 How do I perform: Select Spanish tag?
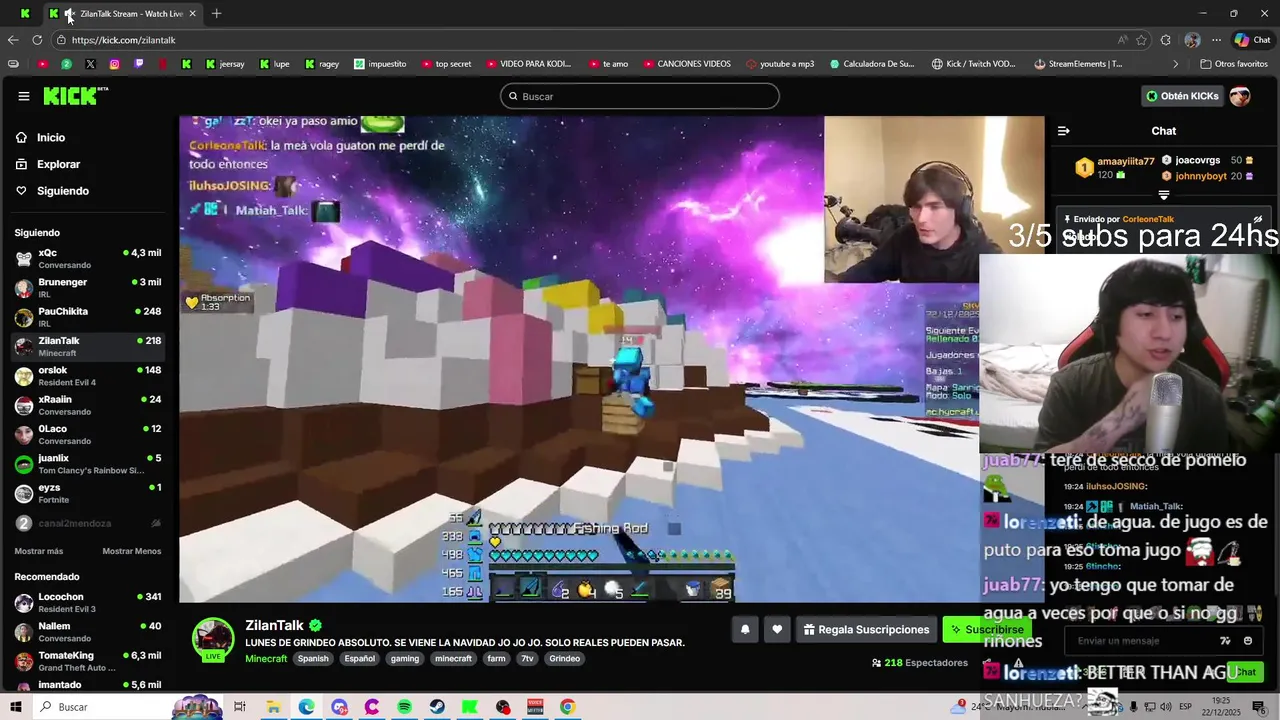point(313,659)
